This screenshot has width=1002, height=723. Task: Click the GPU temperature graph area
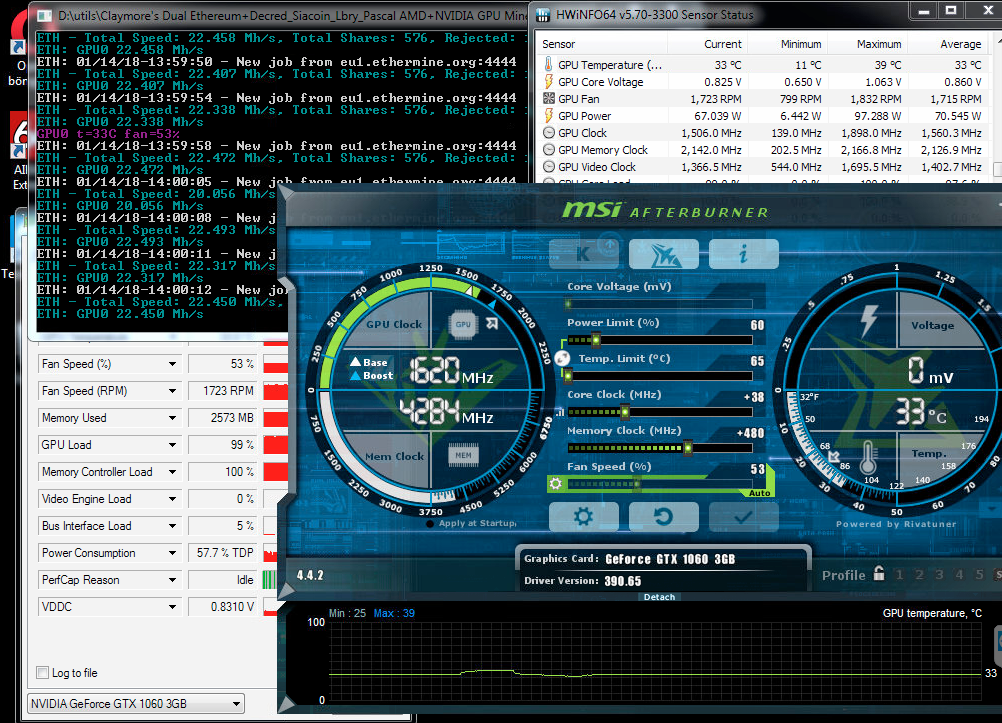[654, 662]
